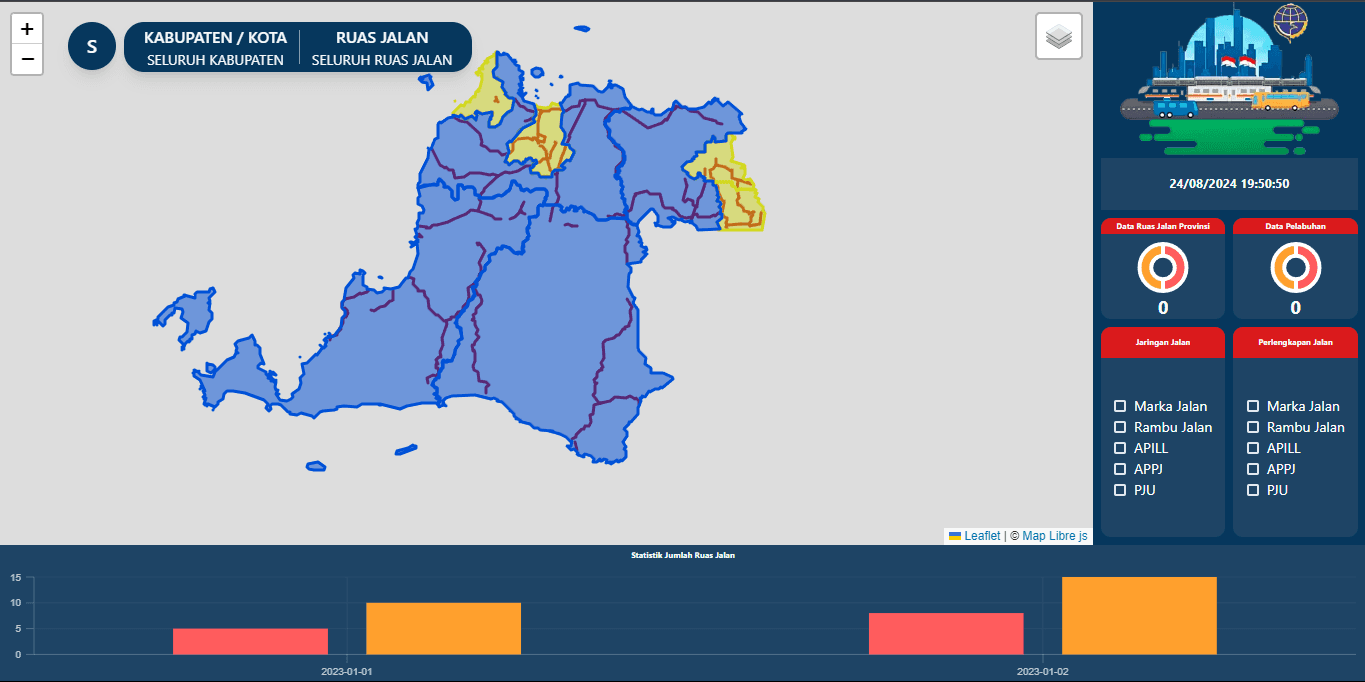
Task: Open the Kabupaten / Kota selector
Action: 215,47
